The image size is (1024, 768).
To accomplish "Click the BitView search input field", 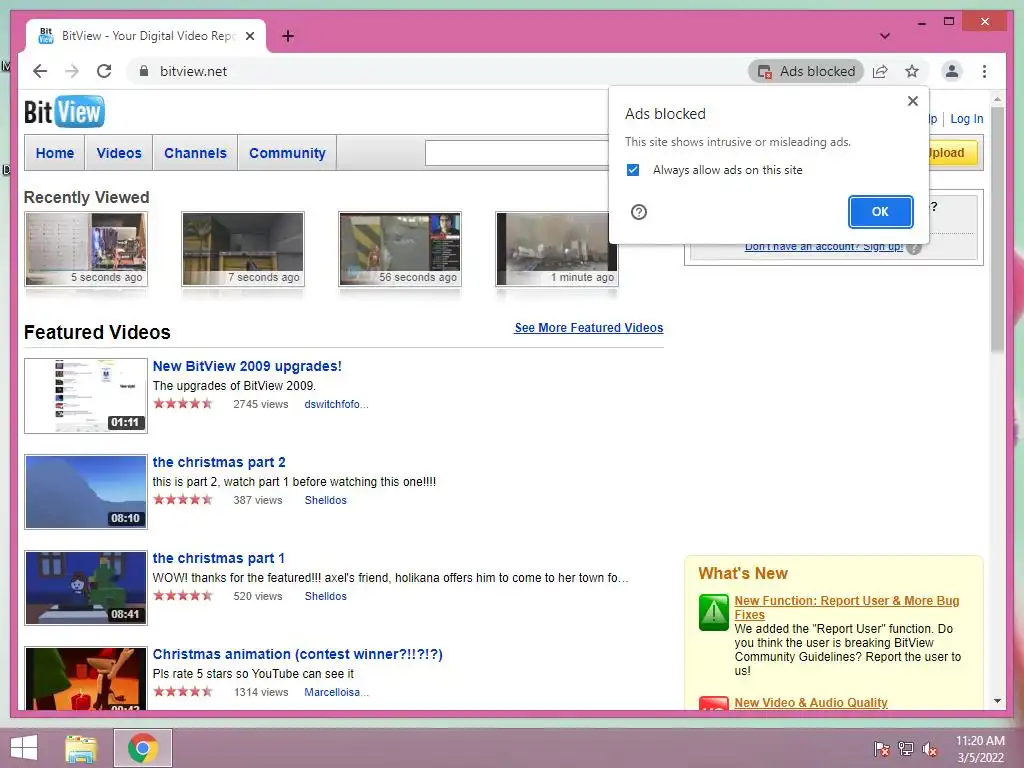I will click(x=517, y=153).
